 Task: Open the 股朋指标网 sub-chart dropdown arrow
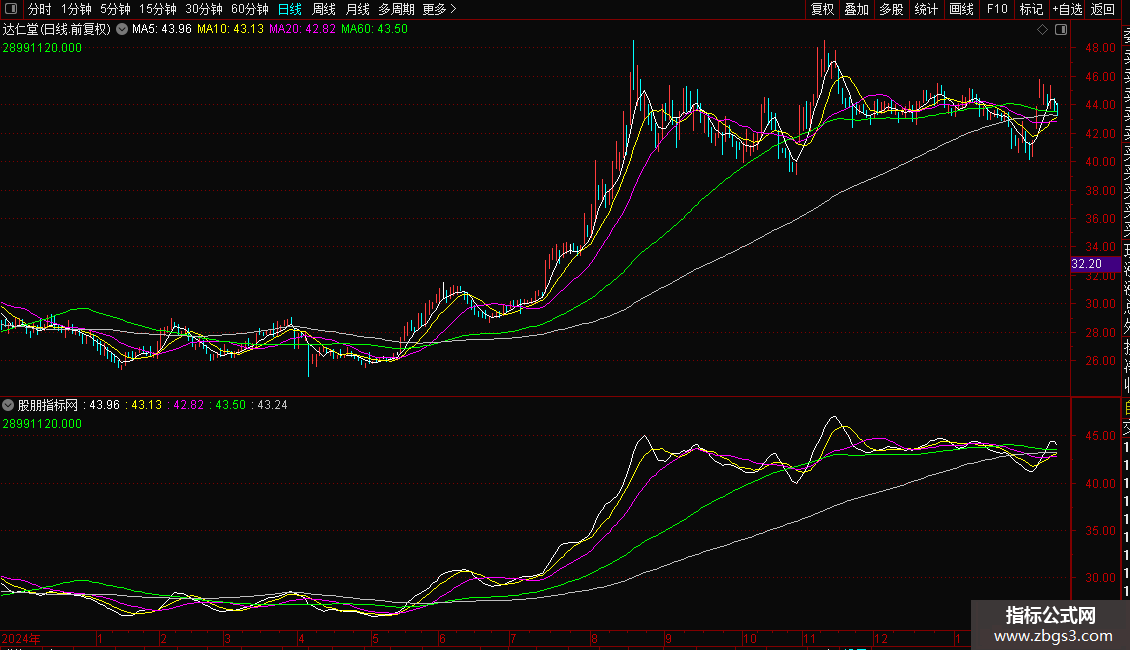pos(8,405)
